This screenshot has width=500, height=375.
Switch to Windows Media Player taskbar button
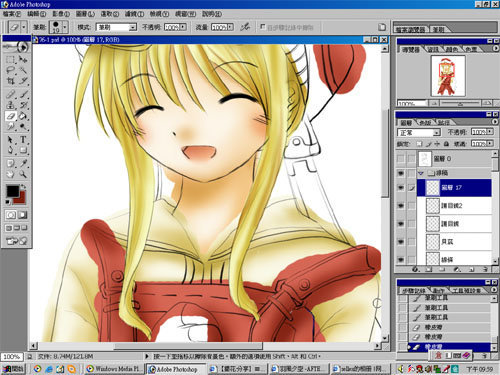coord(114,369)
